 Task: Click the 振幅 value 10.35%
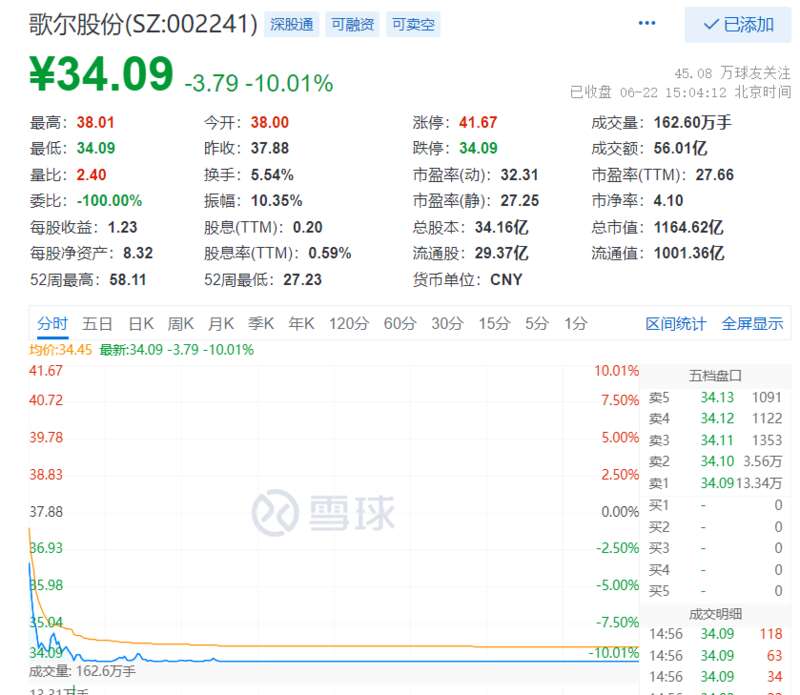point(277,201)
